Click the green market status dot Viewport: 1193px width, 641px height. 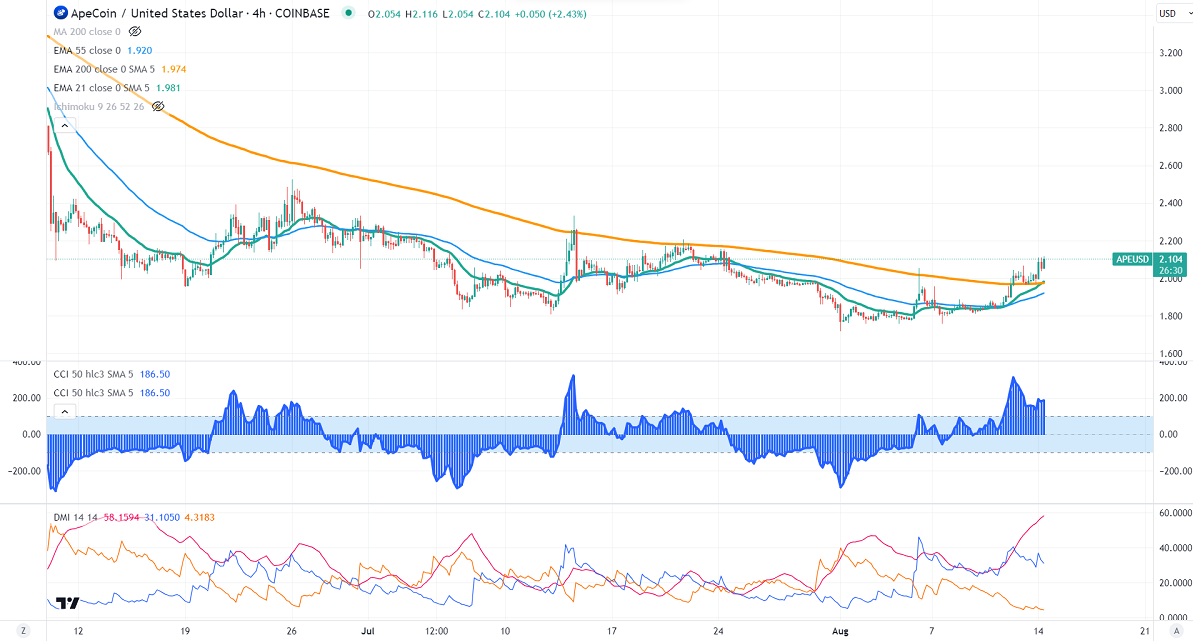pyautogui.click(x=348, y=12)
